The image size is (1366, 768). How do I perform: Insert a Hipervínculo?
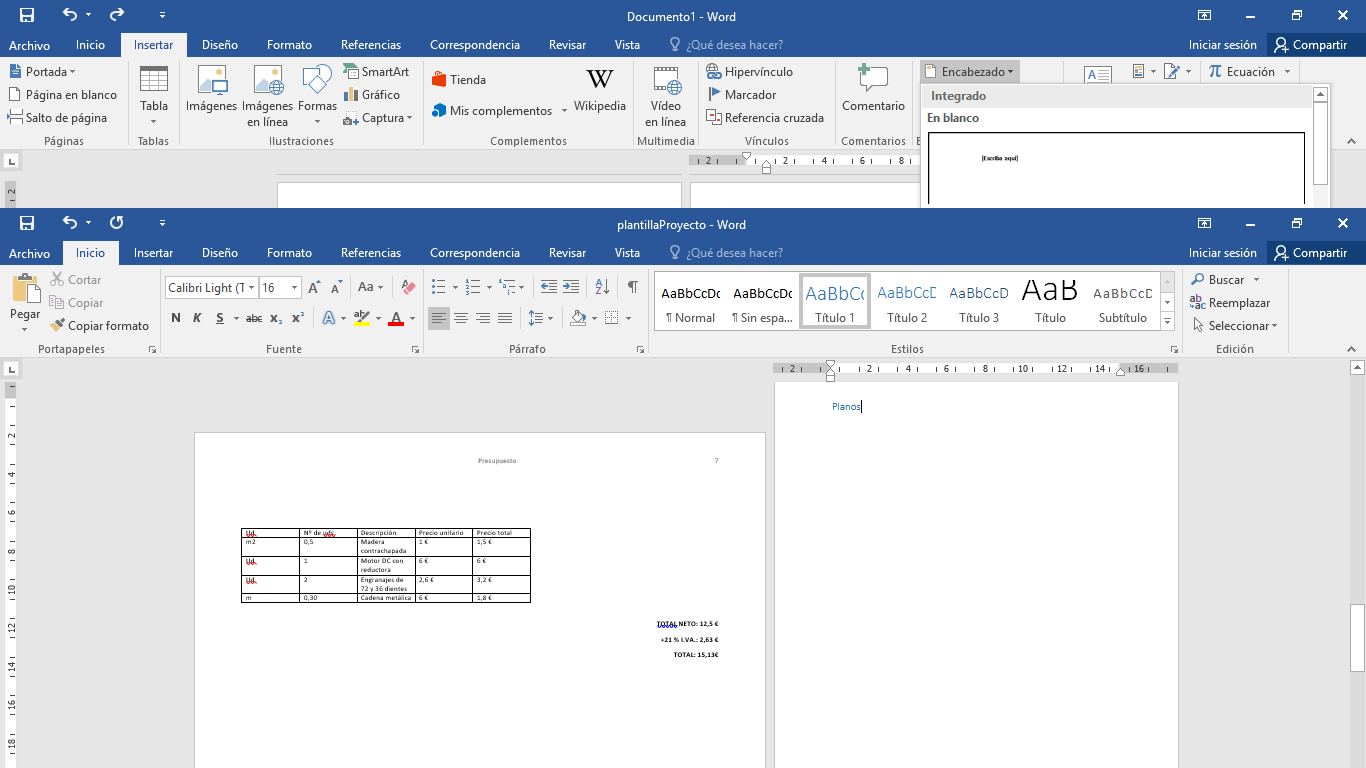click(x=750, y=72)
